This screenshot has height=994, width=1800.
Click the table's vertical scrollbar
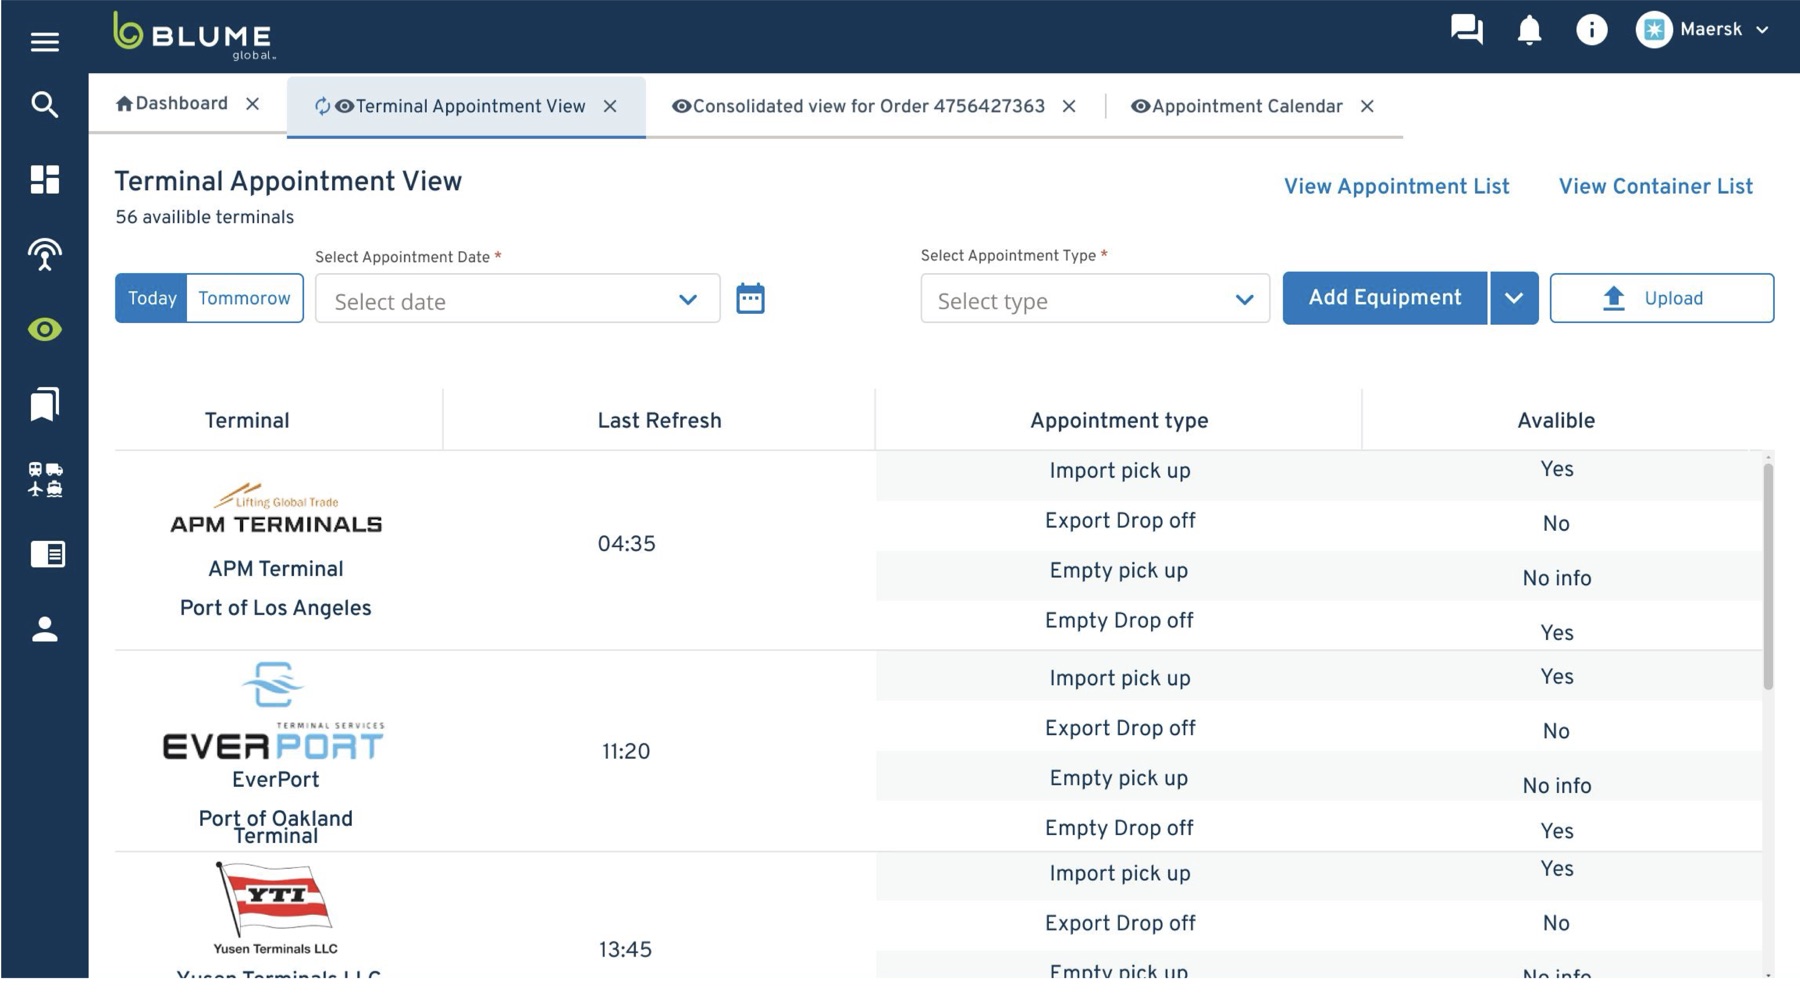click(x=1768, y=575)
